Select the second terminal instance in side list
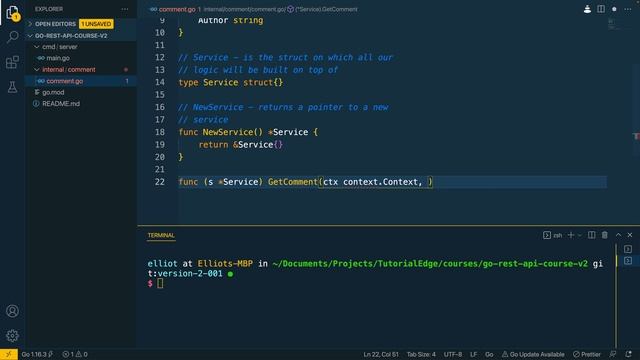The height and width of the screenshot is (360, 640). coord(628,260)
